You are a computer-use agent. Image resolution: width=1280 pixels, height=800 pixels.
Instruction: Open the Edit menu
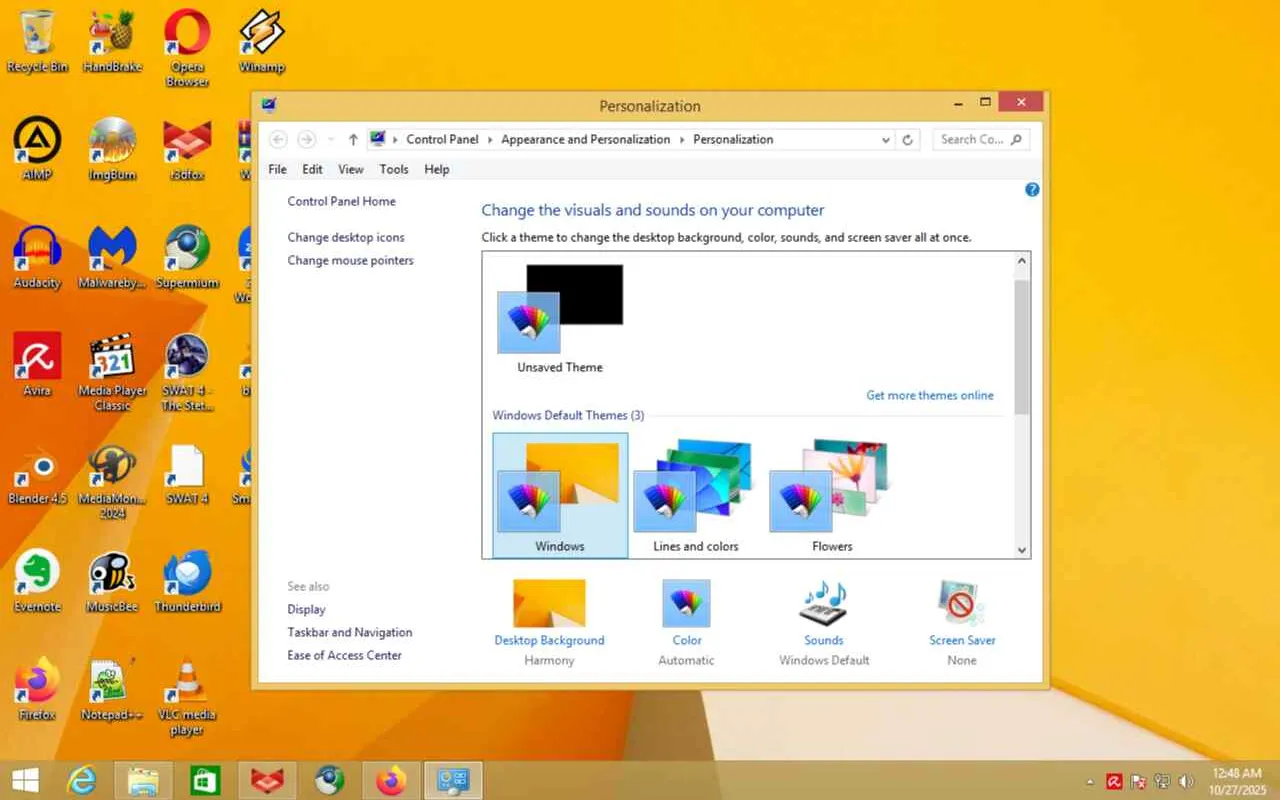point(313,170)
